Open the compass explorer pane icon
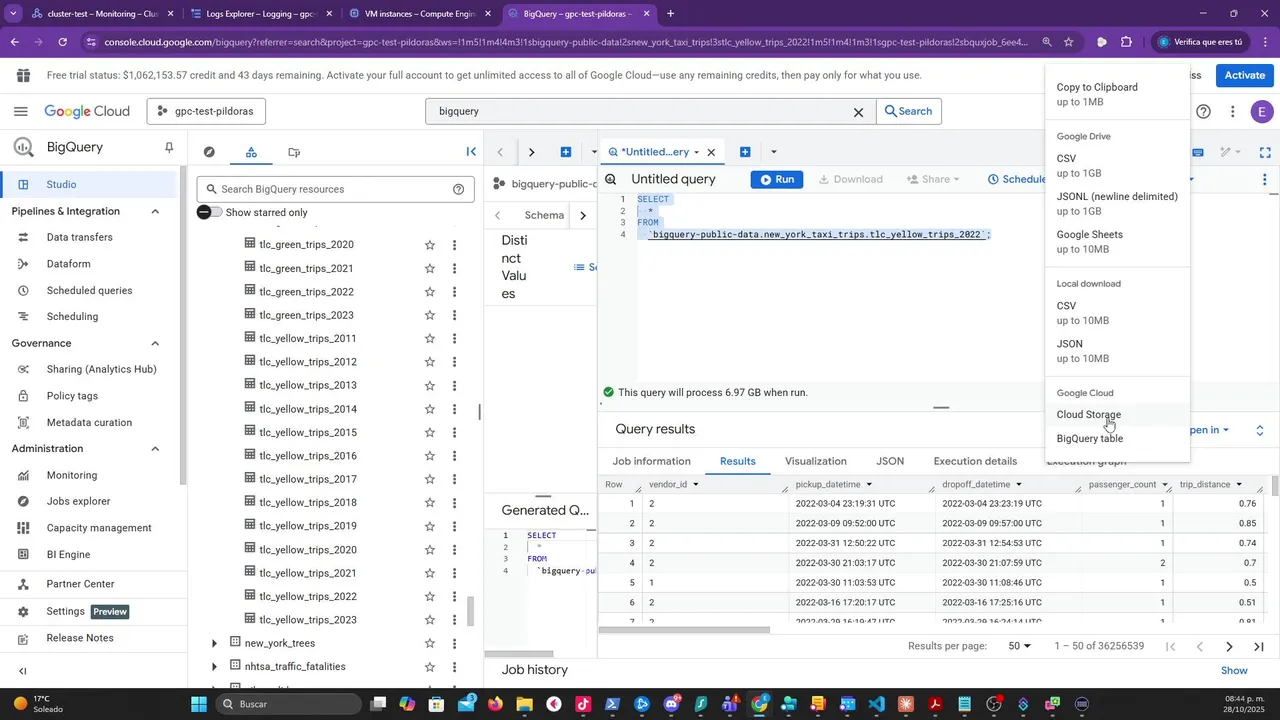Viewport: 1280px width, 720px height. 209,152
